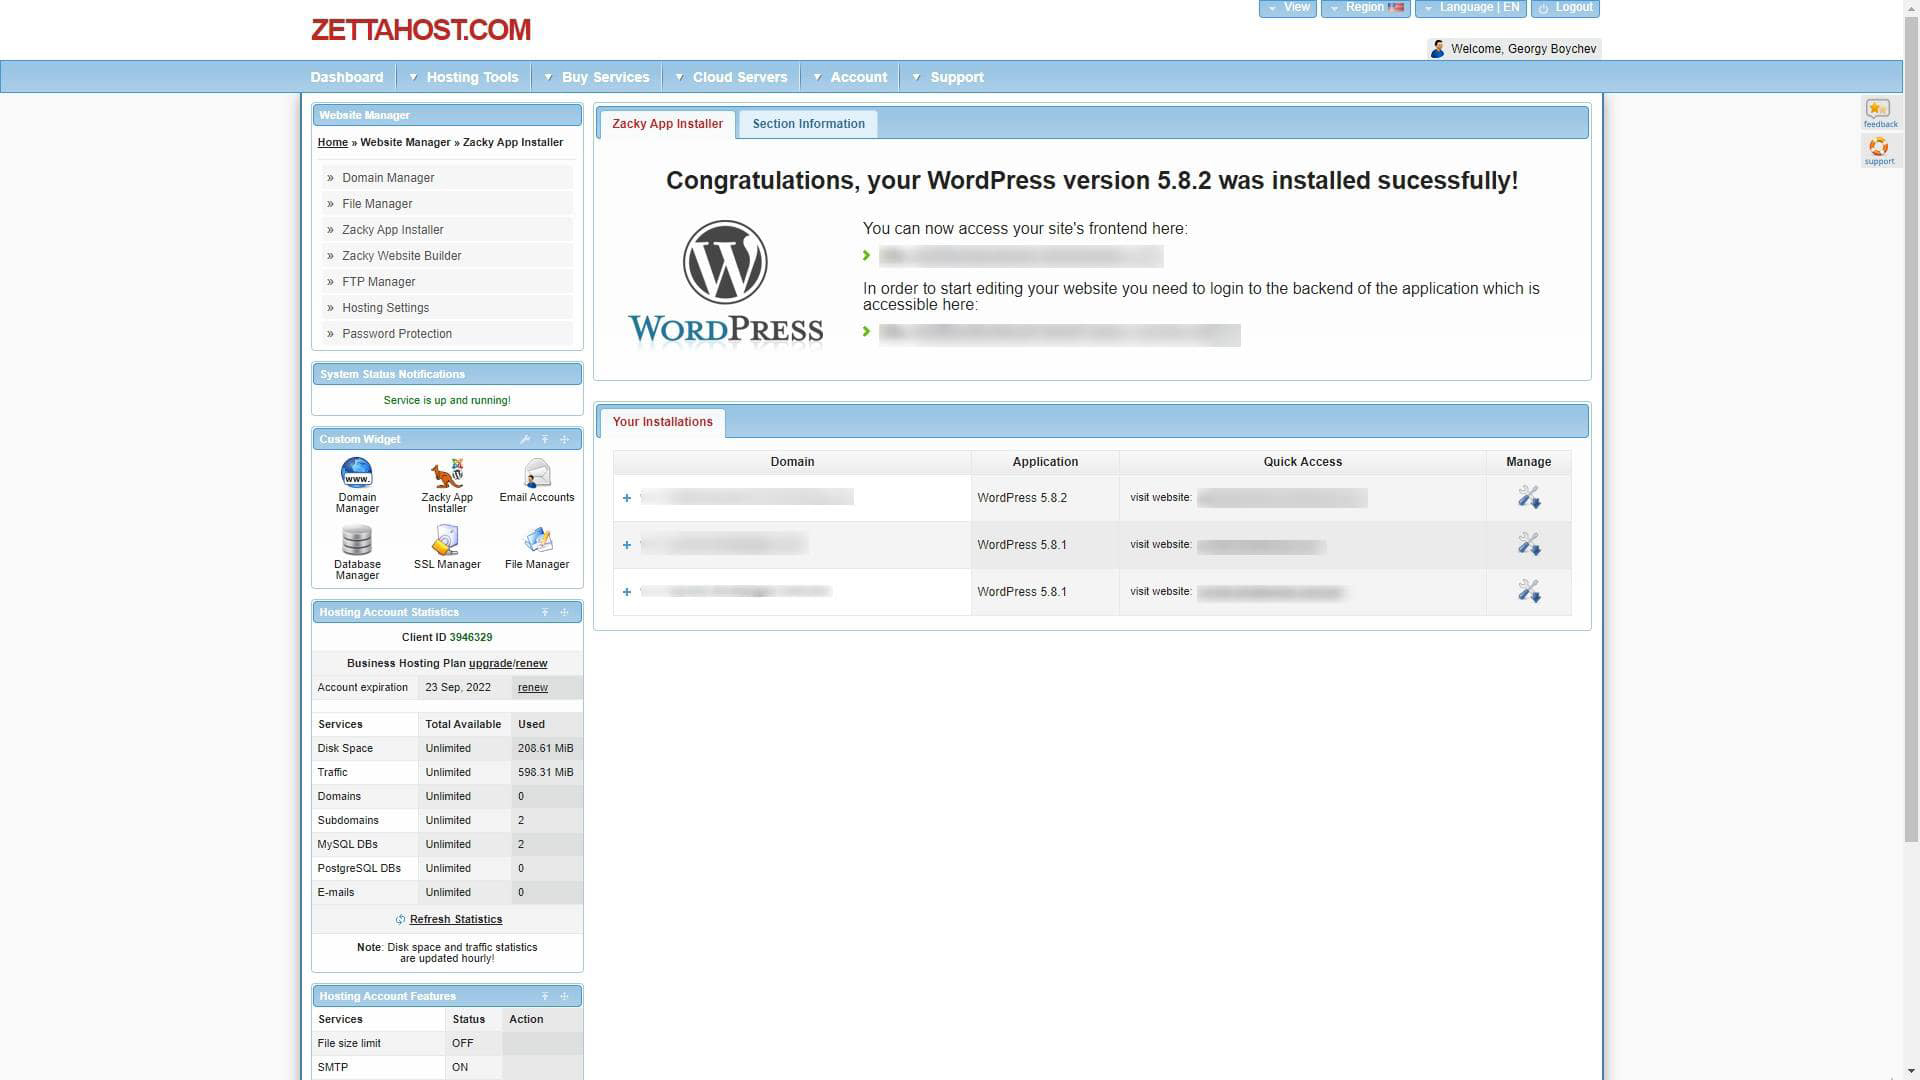The width and height of the screenshot is (1920, 1080).
Task: Click green arrow beside frontend URL
Action: (867, 256)
